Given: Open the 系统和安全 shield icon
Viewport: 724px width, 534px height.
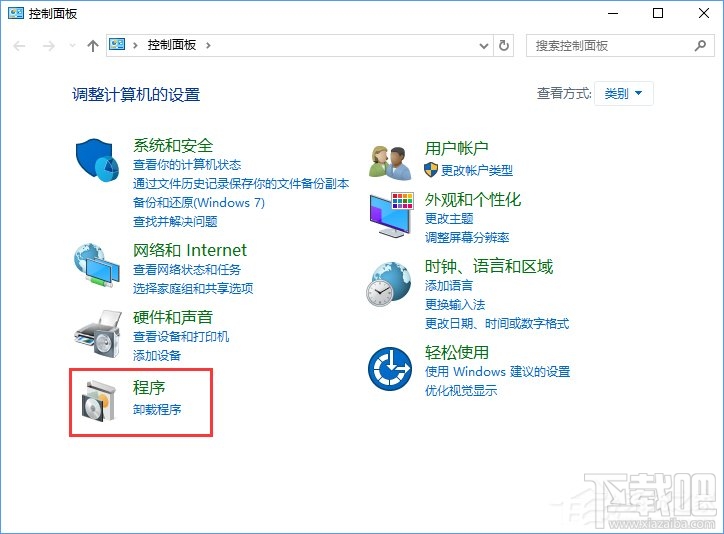Looking at the screenshot, I should tap(97, 160).
